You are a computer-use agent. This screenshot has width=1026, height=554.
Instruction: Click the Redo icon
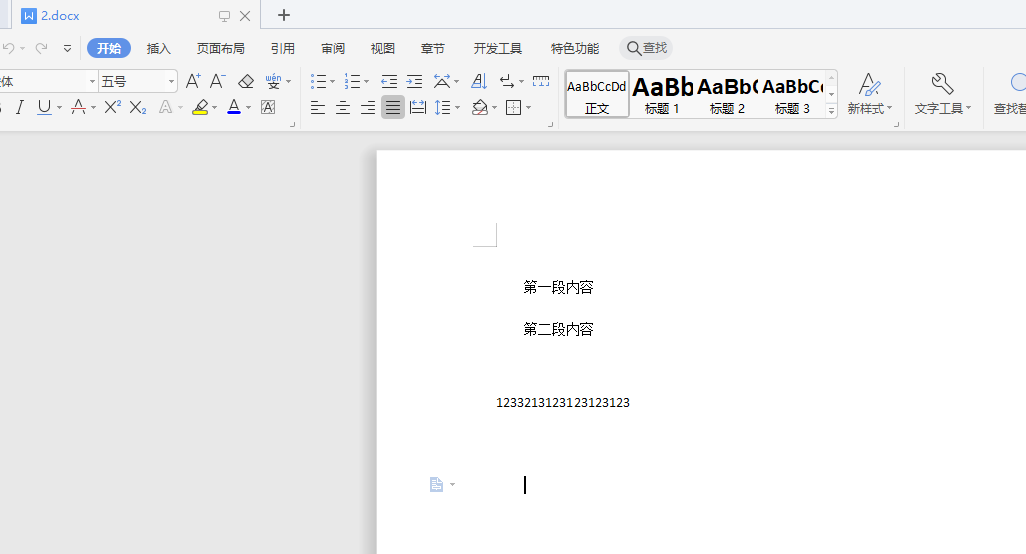pos(41,48)
